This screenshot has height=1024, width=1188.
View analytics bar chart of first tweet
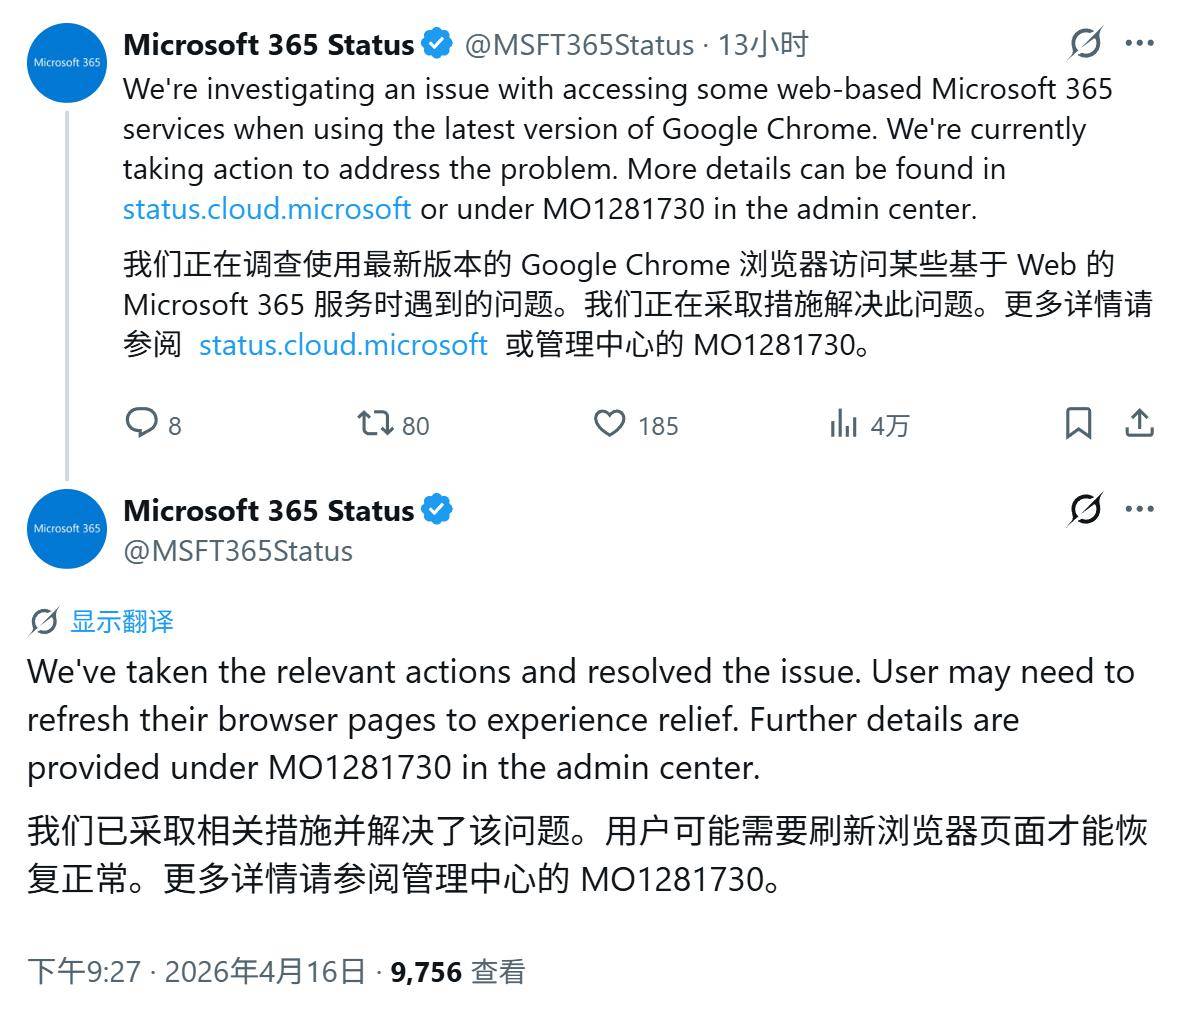[843, 425]
